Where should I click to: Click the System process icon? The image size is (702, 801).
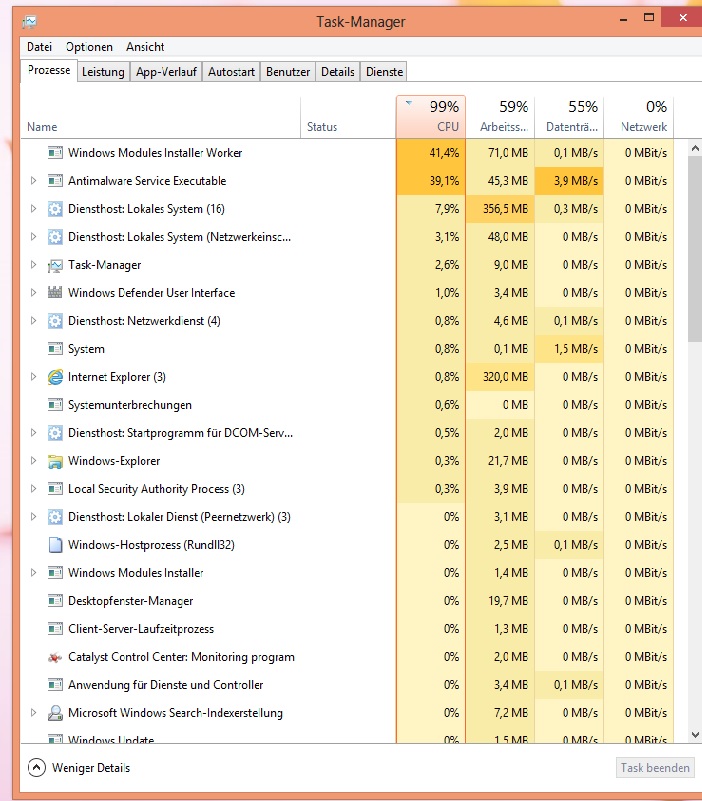coord(55,348)
